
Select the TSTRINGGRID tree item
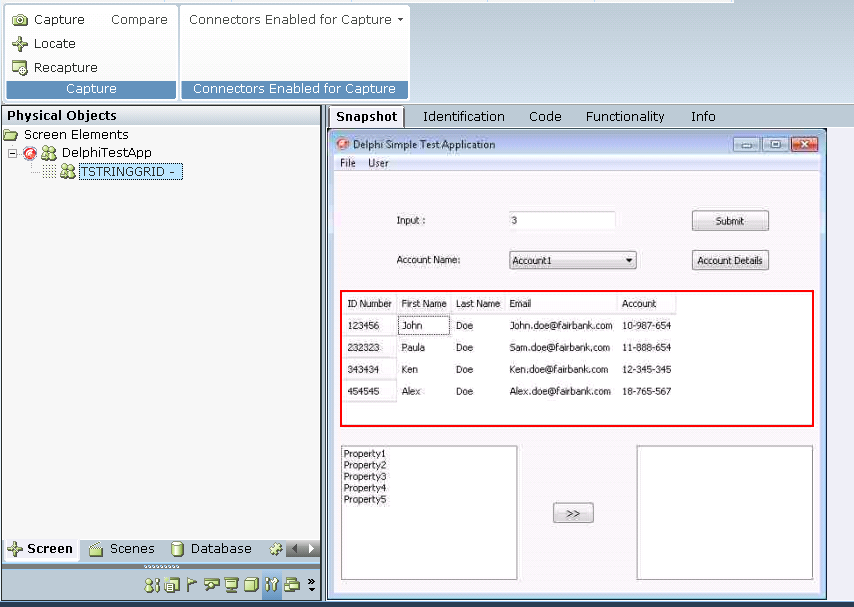129,172
